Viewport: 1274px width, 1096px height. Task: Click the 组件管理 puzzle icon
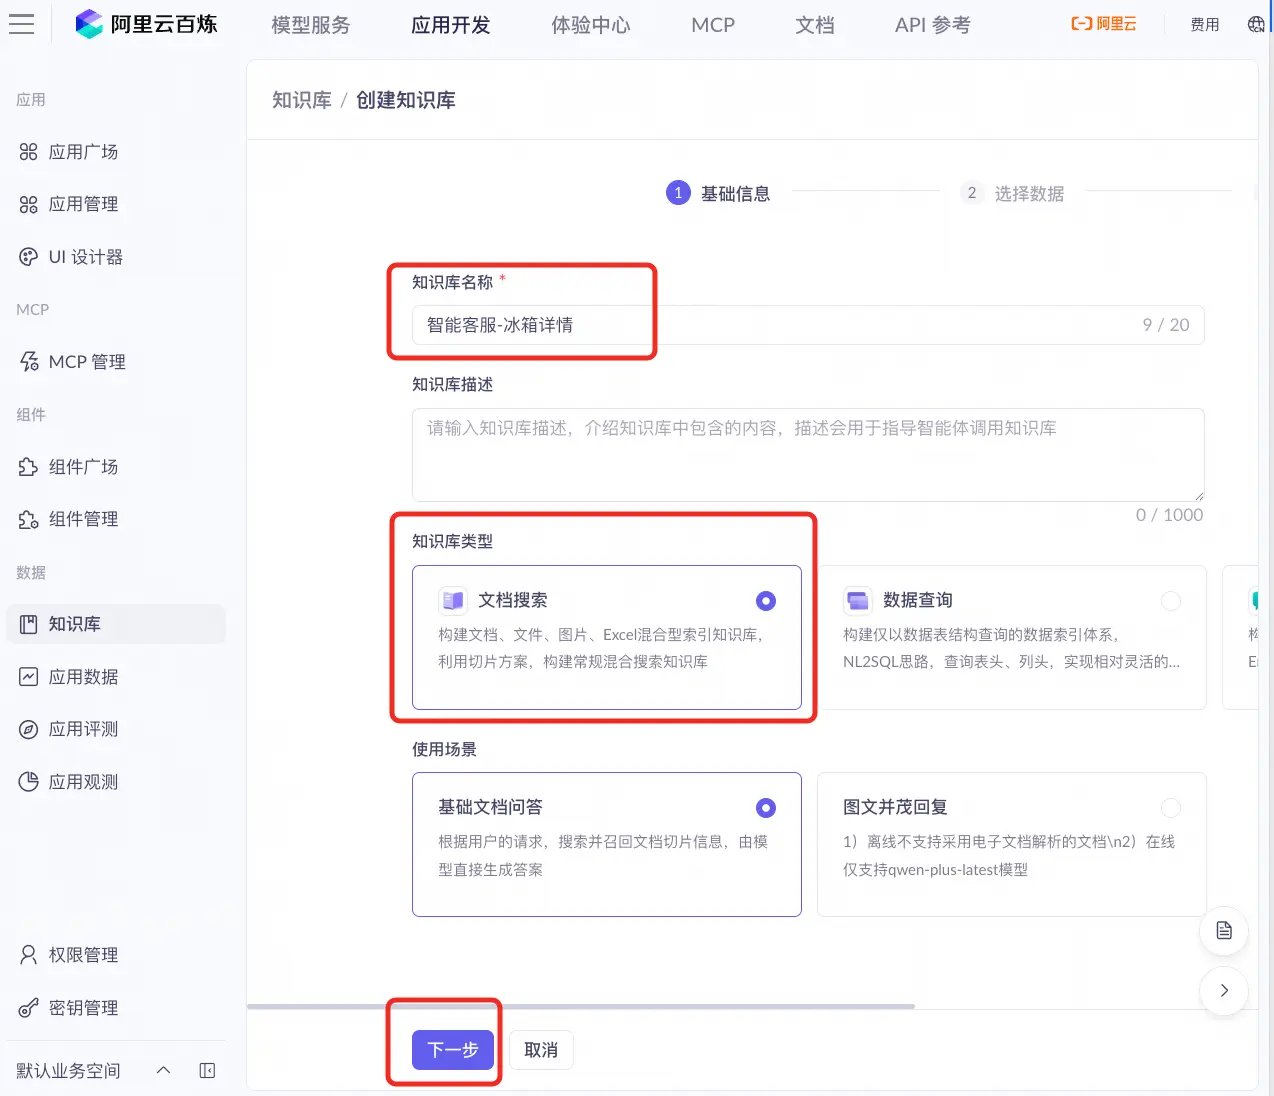pyautogui.click(x=28, y=519)
